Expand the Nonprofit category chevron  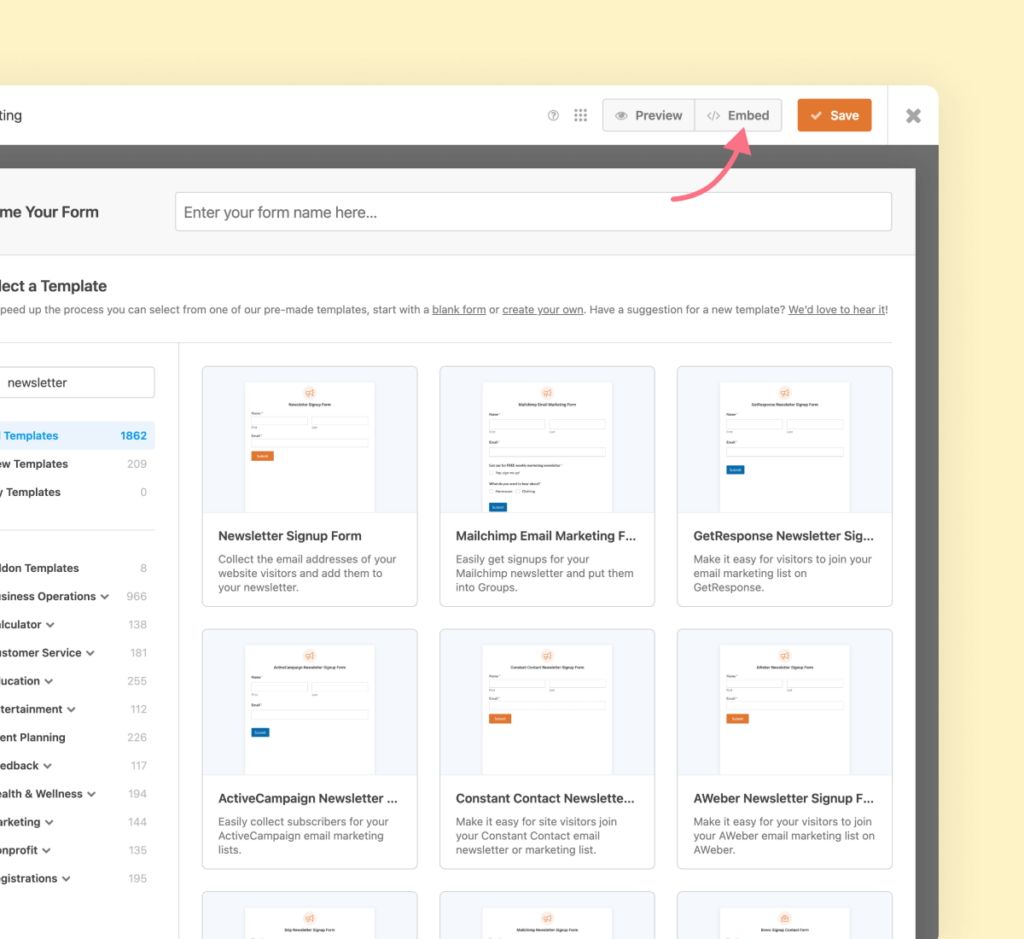46,850
